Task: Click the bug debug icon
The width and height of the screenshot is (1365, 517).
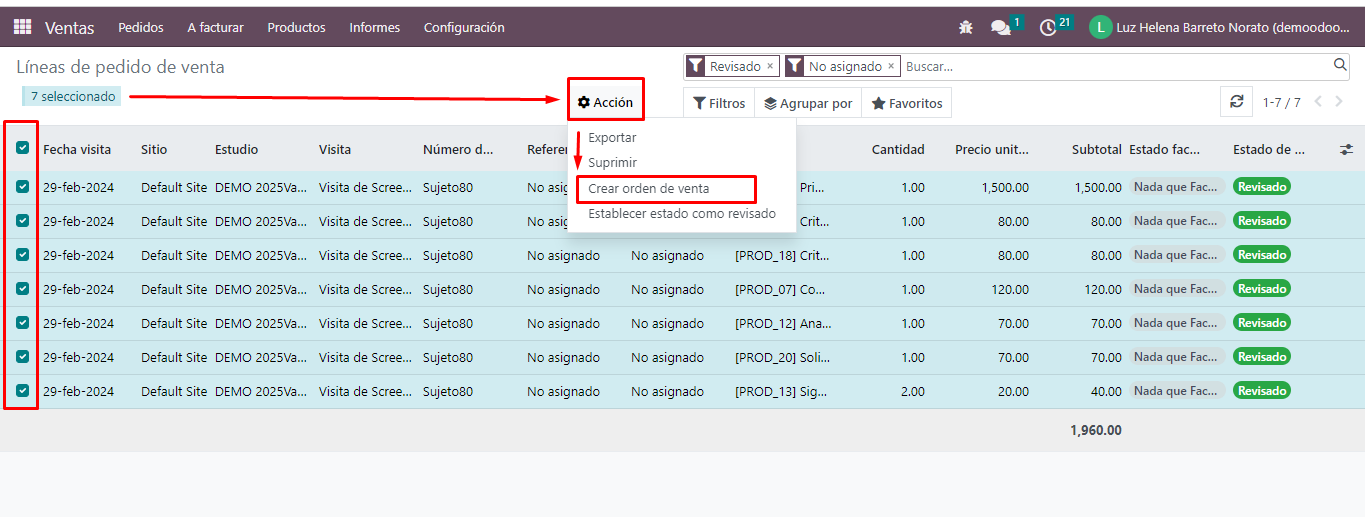Action: coord(965,28)
